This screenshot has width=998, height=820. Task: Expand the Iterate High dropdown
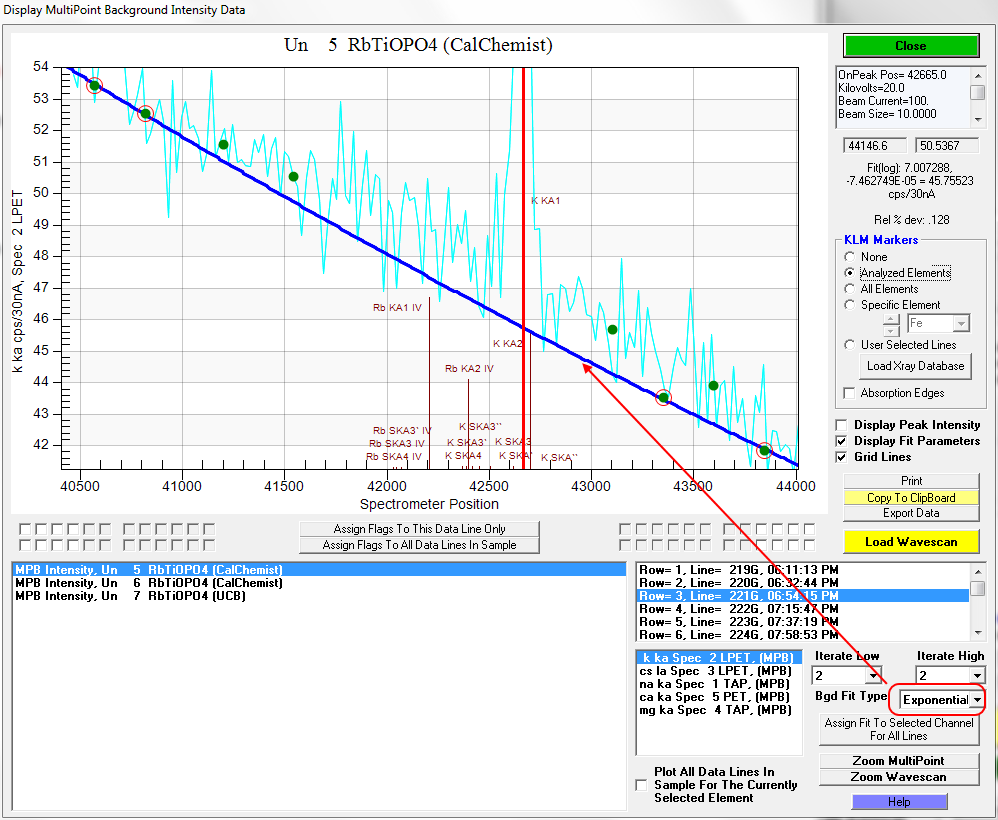[x=976, y=676]
